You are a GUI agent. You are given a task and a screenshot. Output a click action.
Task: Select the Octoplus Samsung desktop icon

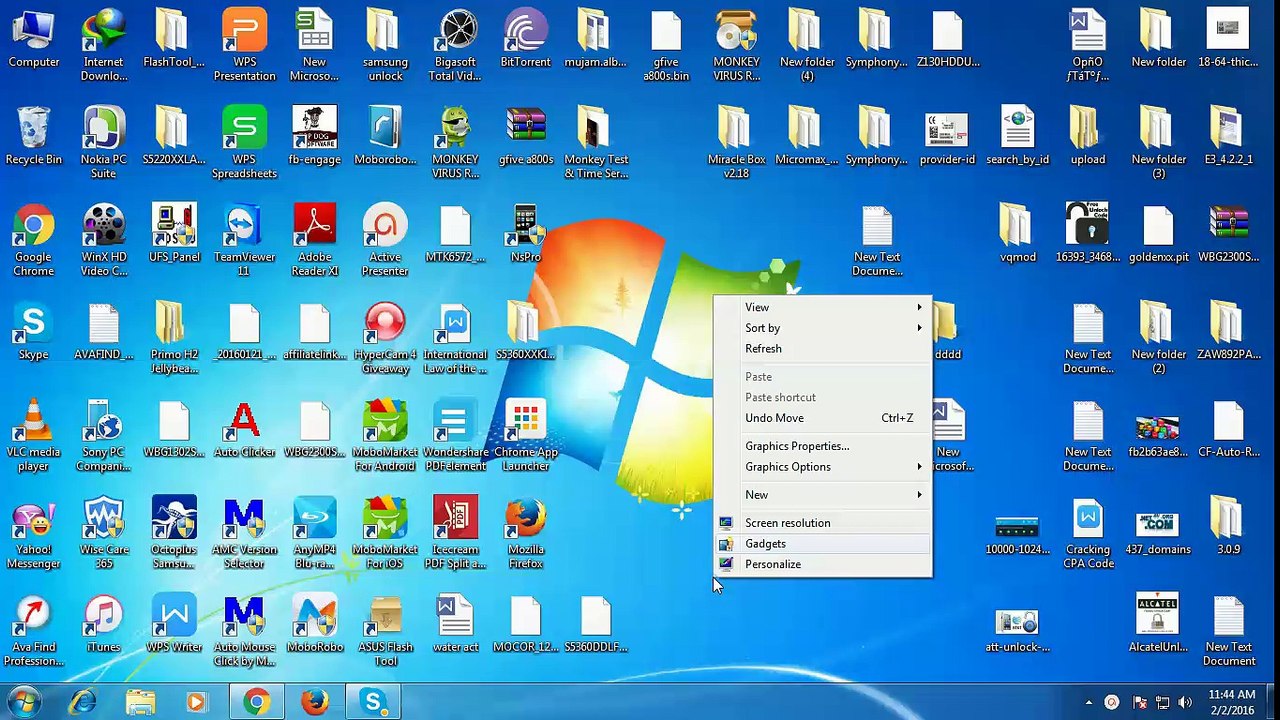click(174, 534)
